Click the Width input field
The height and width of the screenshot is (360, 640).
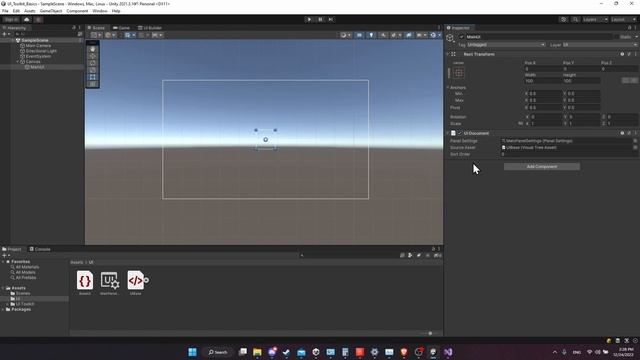pos(543,81)
